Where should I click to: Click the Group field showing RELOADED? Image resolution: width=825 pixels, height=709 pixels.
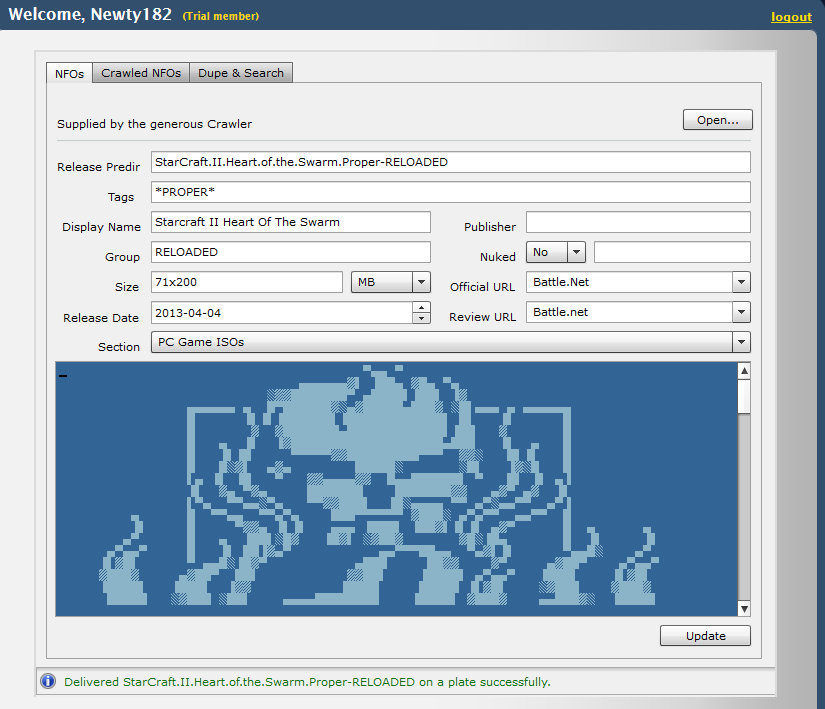point(290,252)
